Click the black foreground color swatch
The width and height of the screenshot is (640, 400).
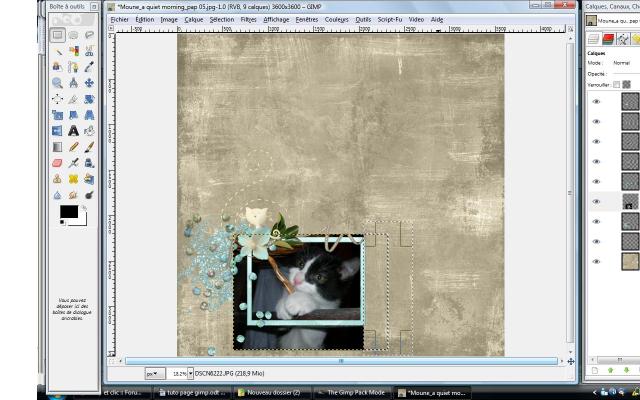coord(69,211)
